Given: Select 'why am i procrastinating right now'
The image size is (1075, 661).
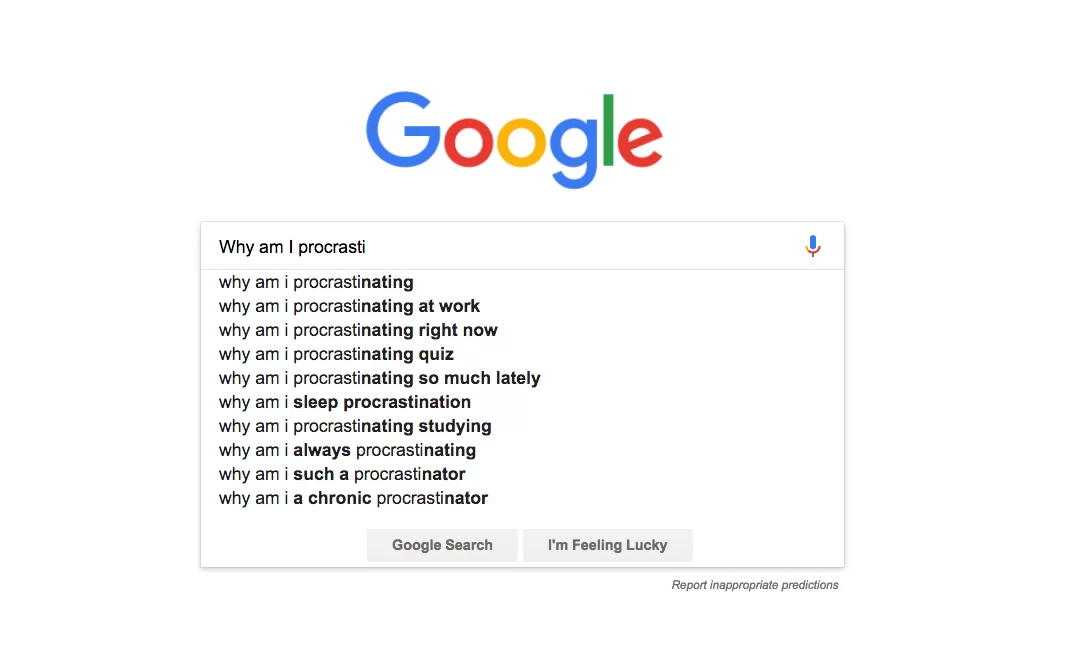Looking at the screenshot, I should [358, 330].
